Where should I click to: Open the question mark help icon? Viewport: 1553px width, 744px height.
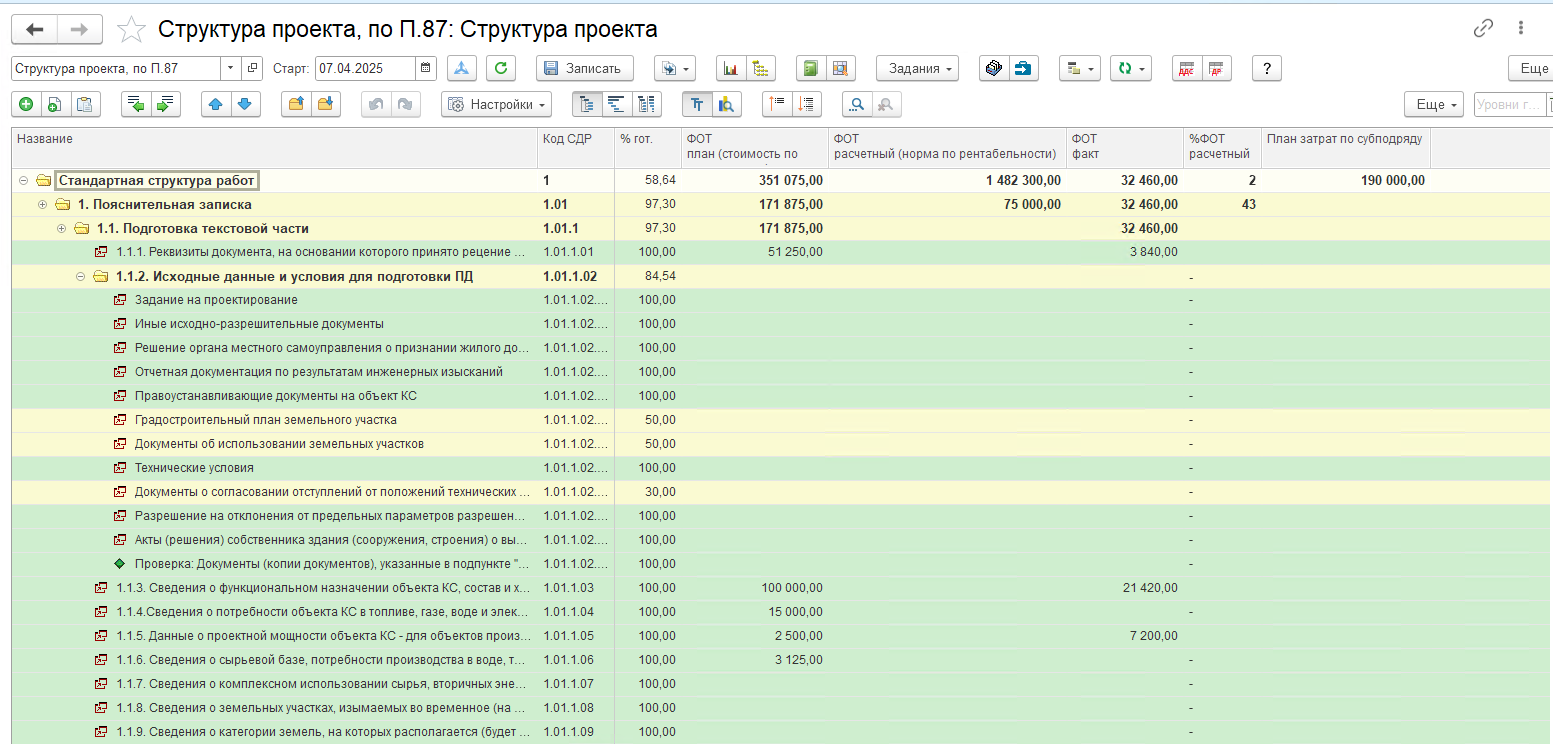[1267, 68]
